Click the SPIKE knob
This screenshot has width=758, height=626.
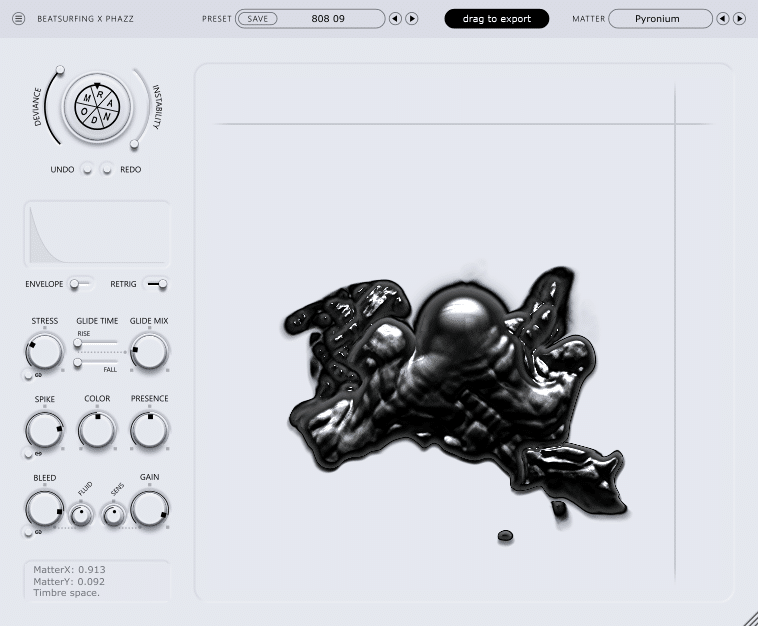click(x=44, y=430)
